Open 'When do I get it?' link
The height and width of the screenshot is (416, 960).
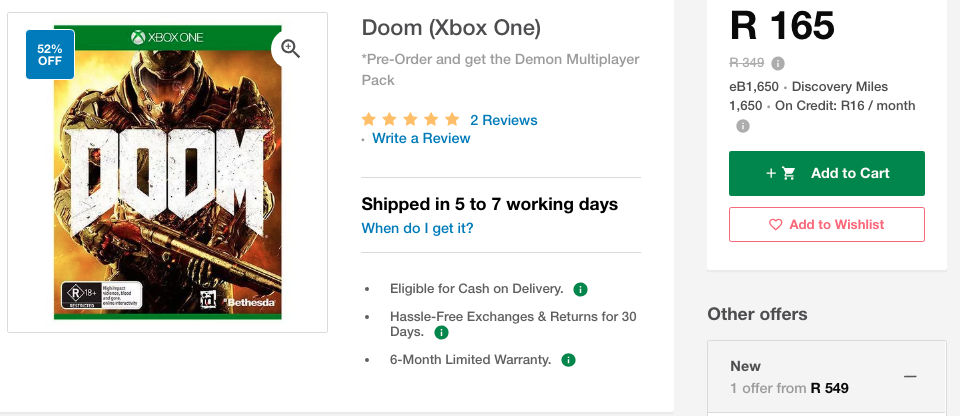417,228
